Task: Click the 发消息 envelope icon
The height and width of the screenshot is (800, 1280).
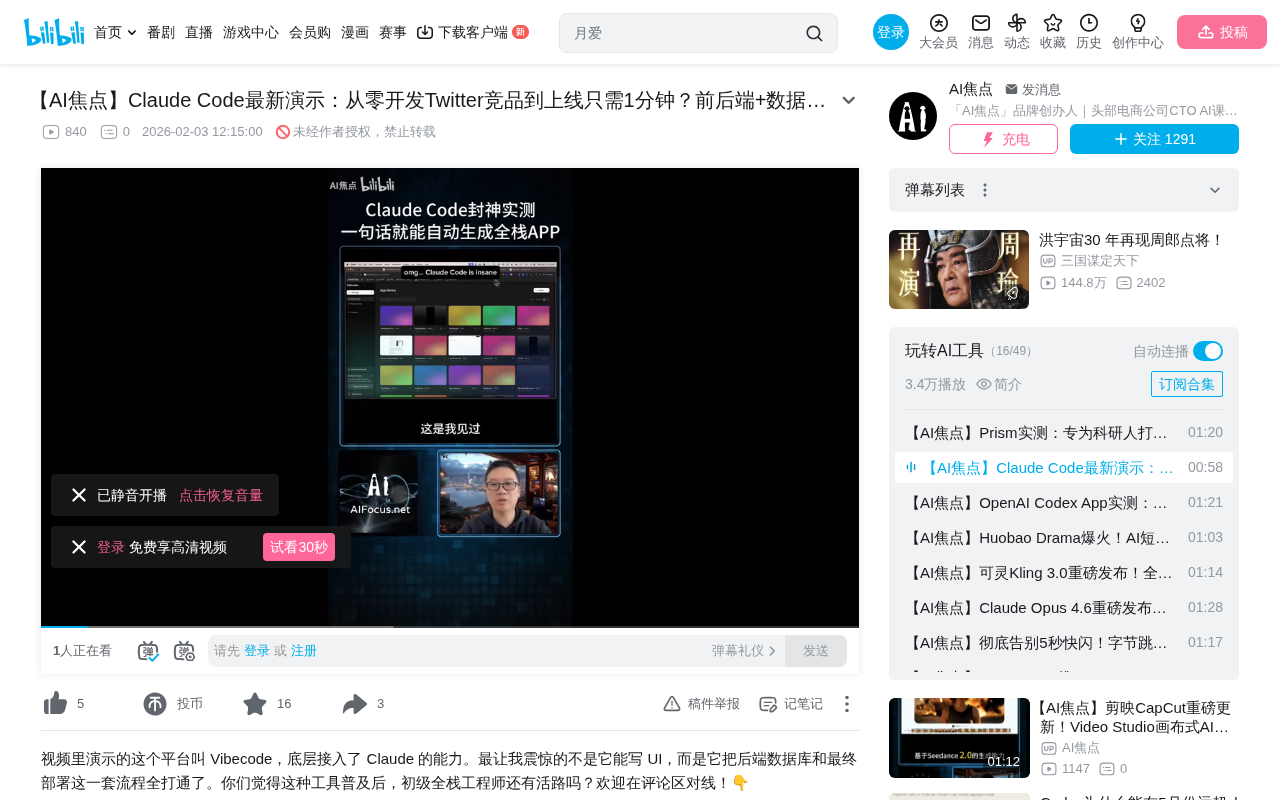Action: (x=1011, y=89)
